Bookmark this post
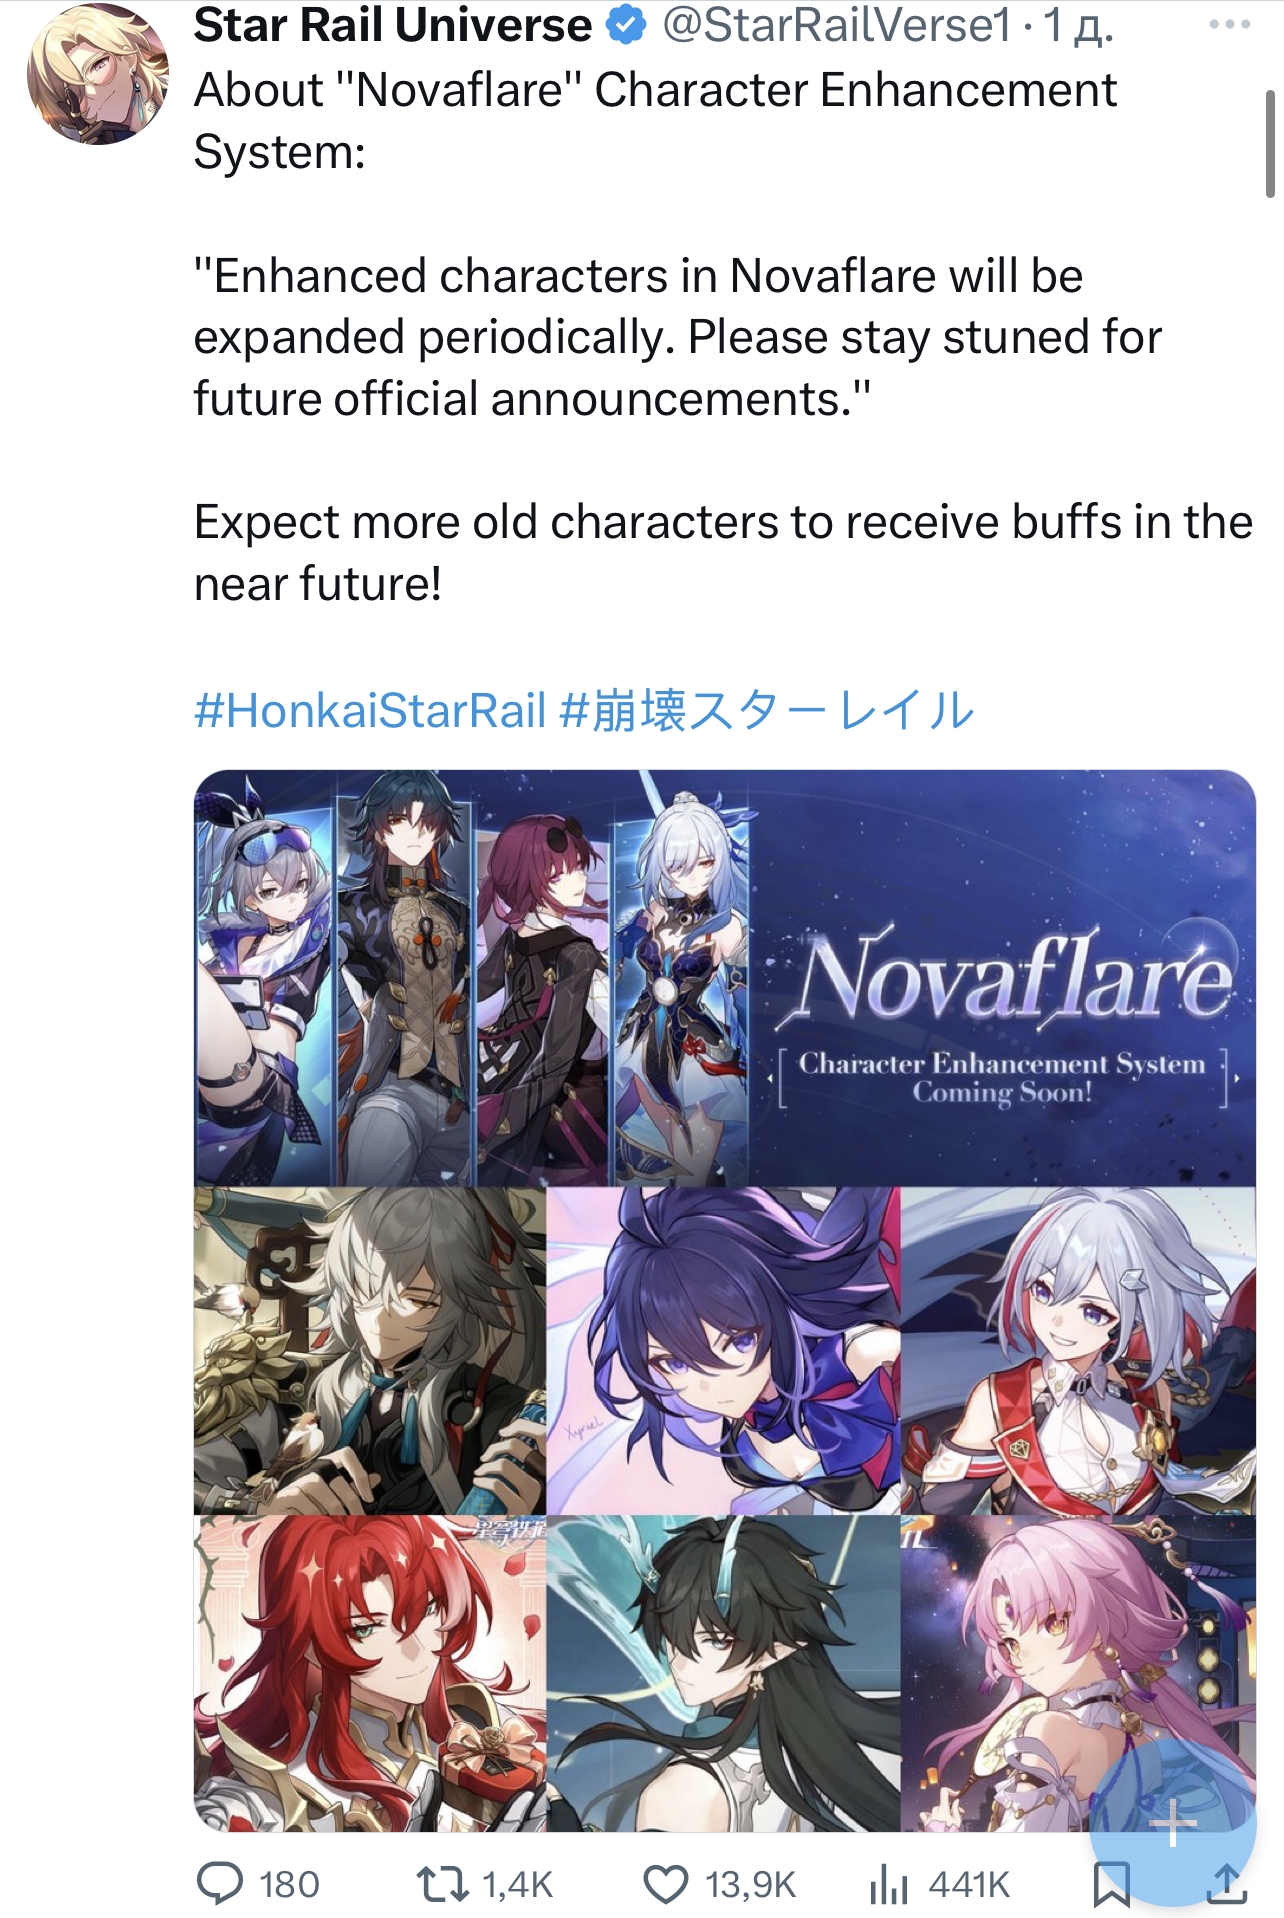The image size is (1284, 1918). point(1111,1884)
